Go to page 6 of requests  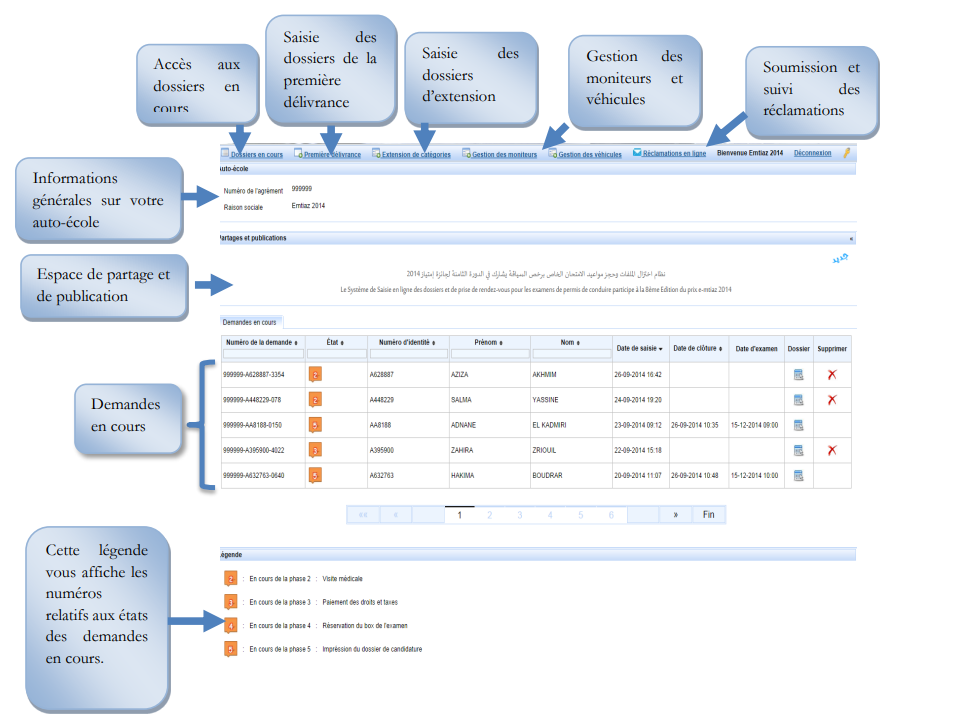coord(611,515)
